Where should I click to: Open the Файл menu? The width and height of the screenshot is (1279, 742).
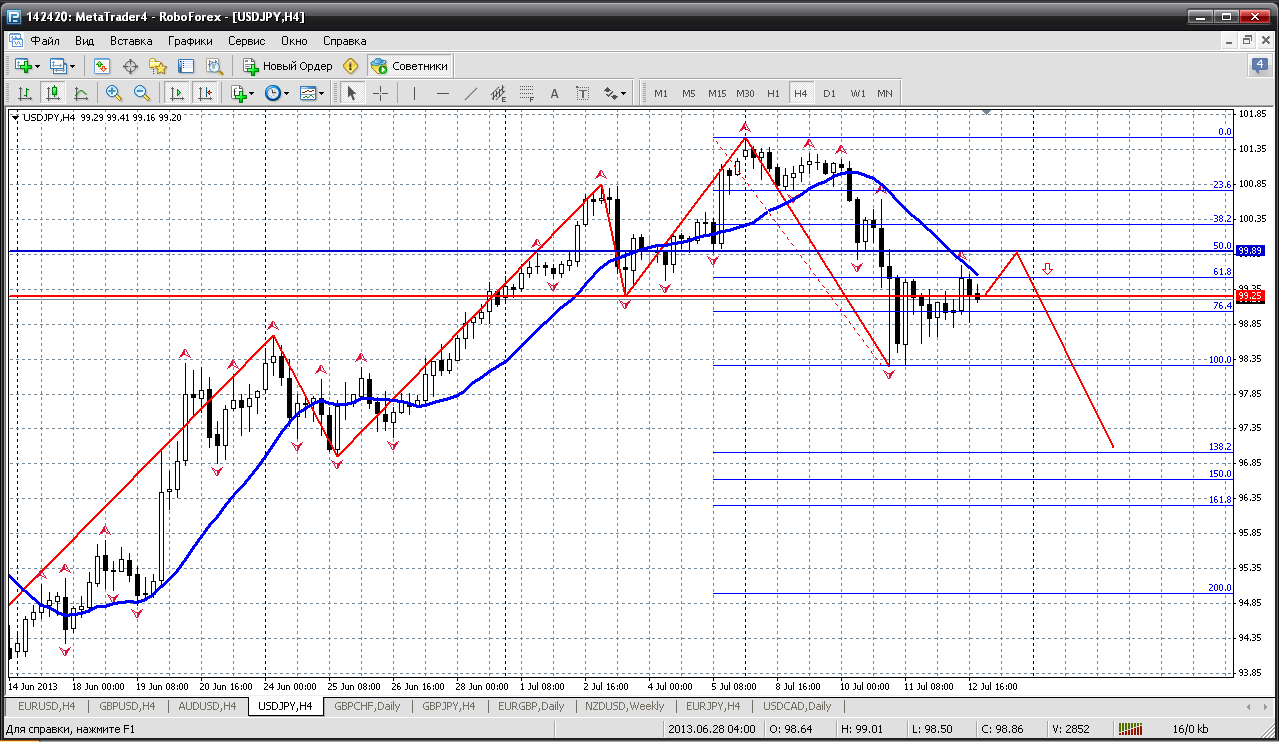click(45, 41)
